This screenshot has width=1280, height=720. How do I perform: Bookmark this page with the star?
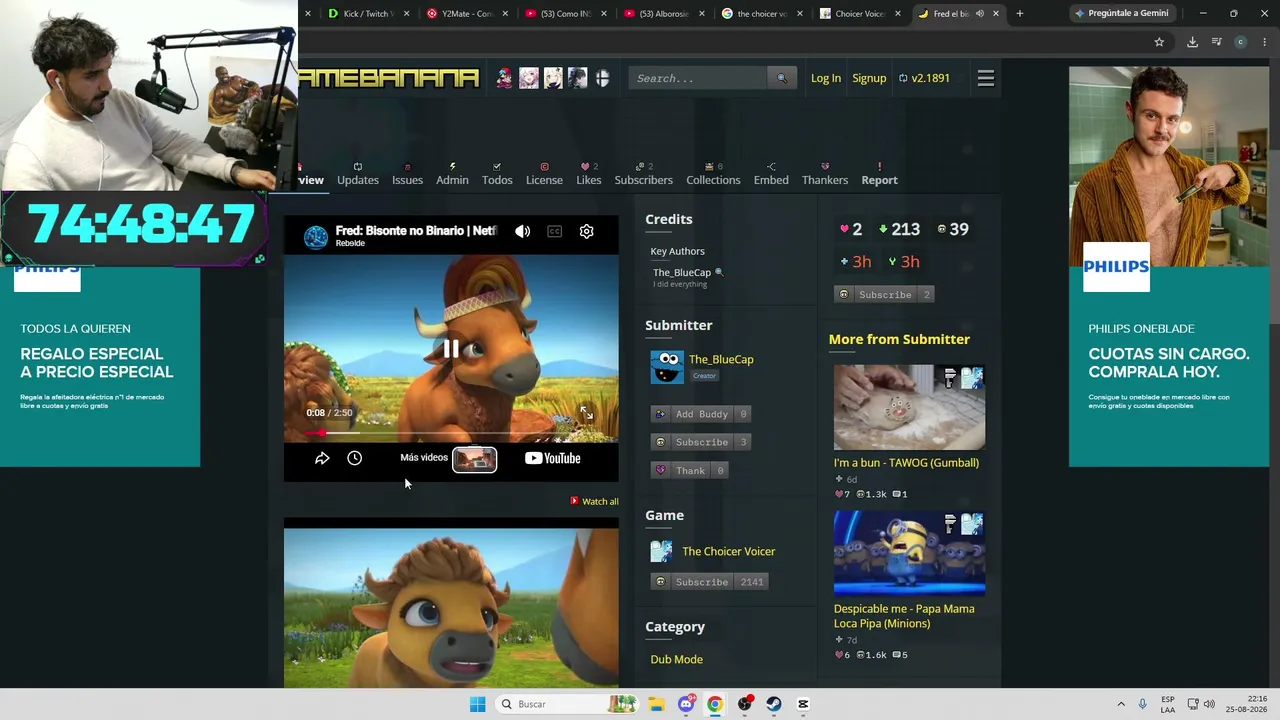pos(1159,42)
